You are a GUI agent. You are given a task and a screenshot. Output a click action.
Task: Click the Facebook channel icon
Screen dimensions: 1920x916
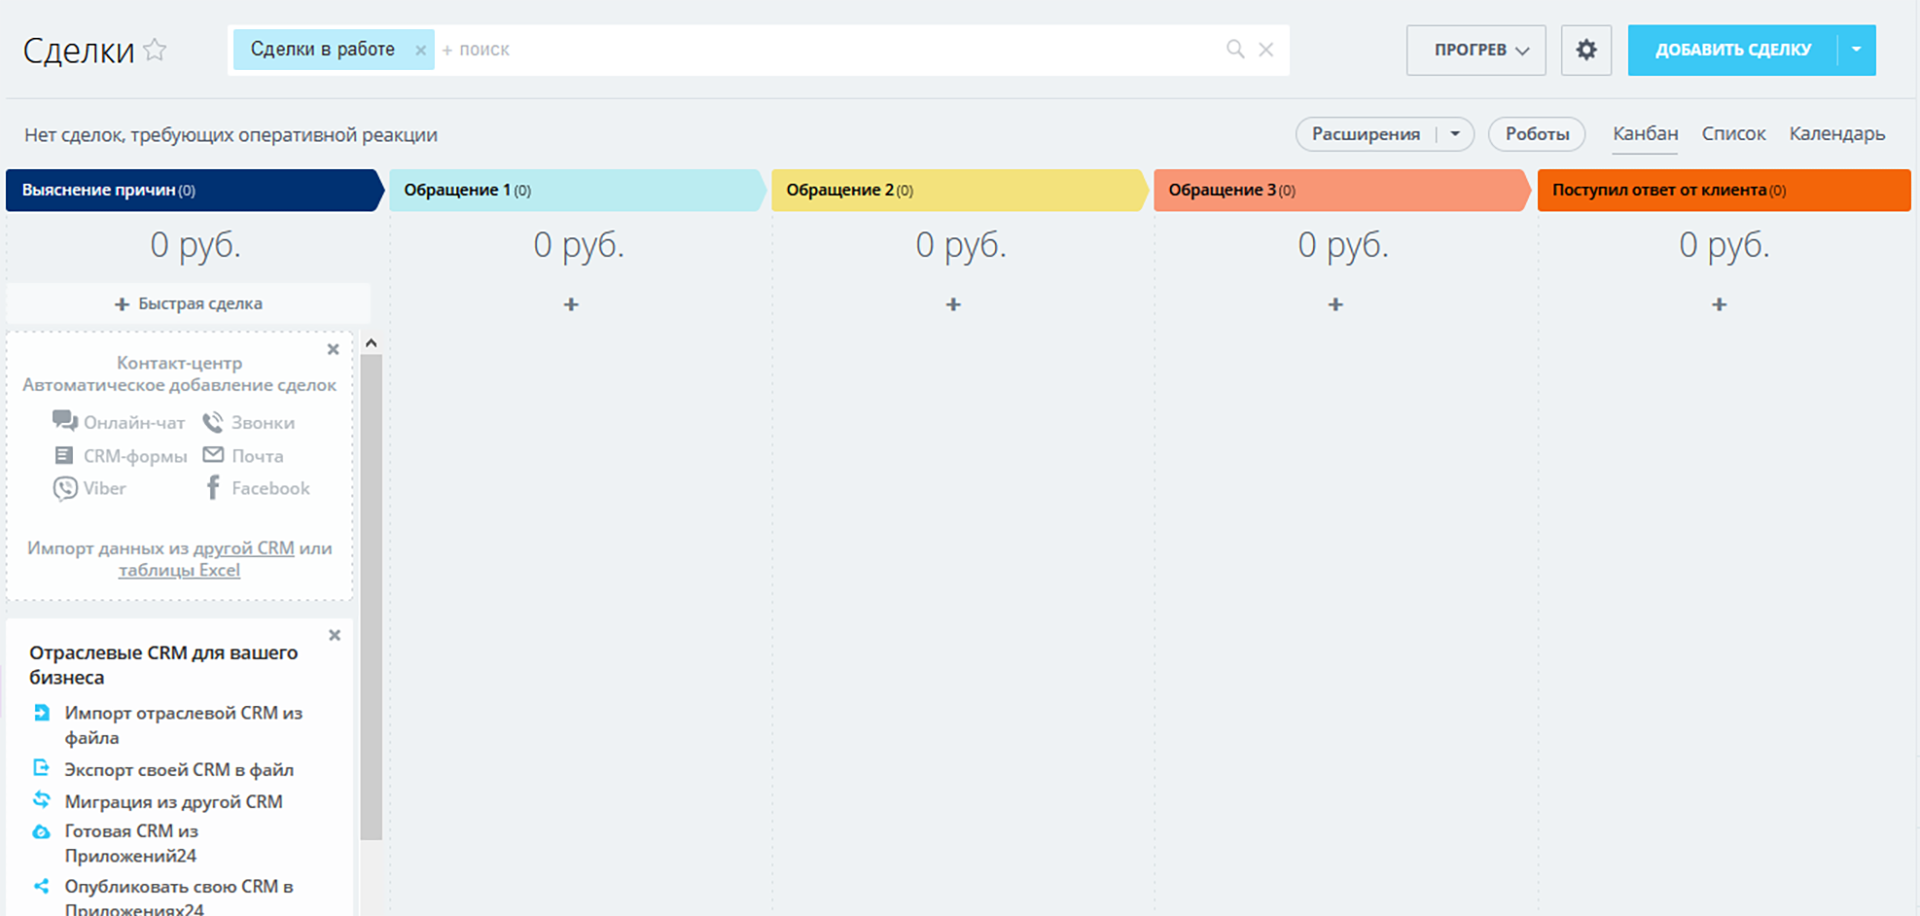tap(213, 488)
